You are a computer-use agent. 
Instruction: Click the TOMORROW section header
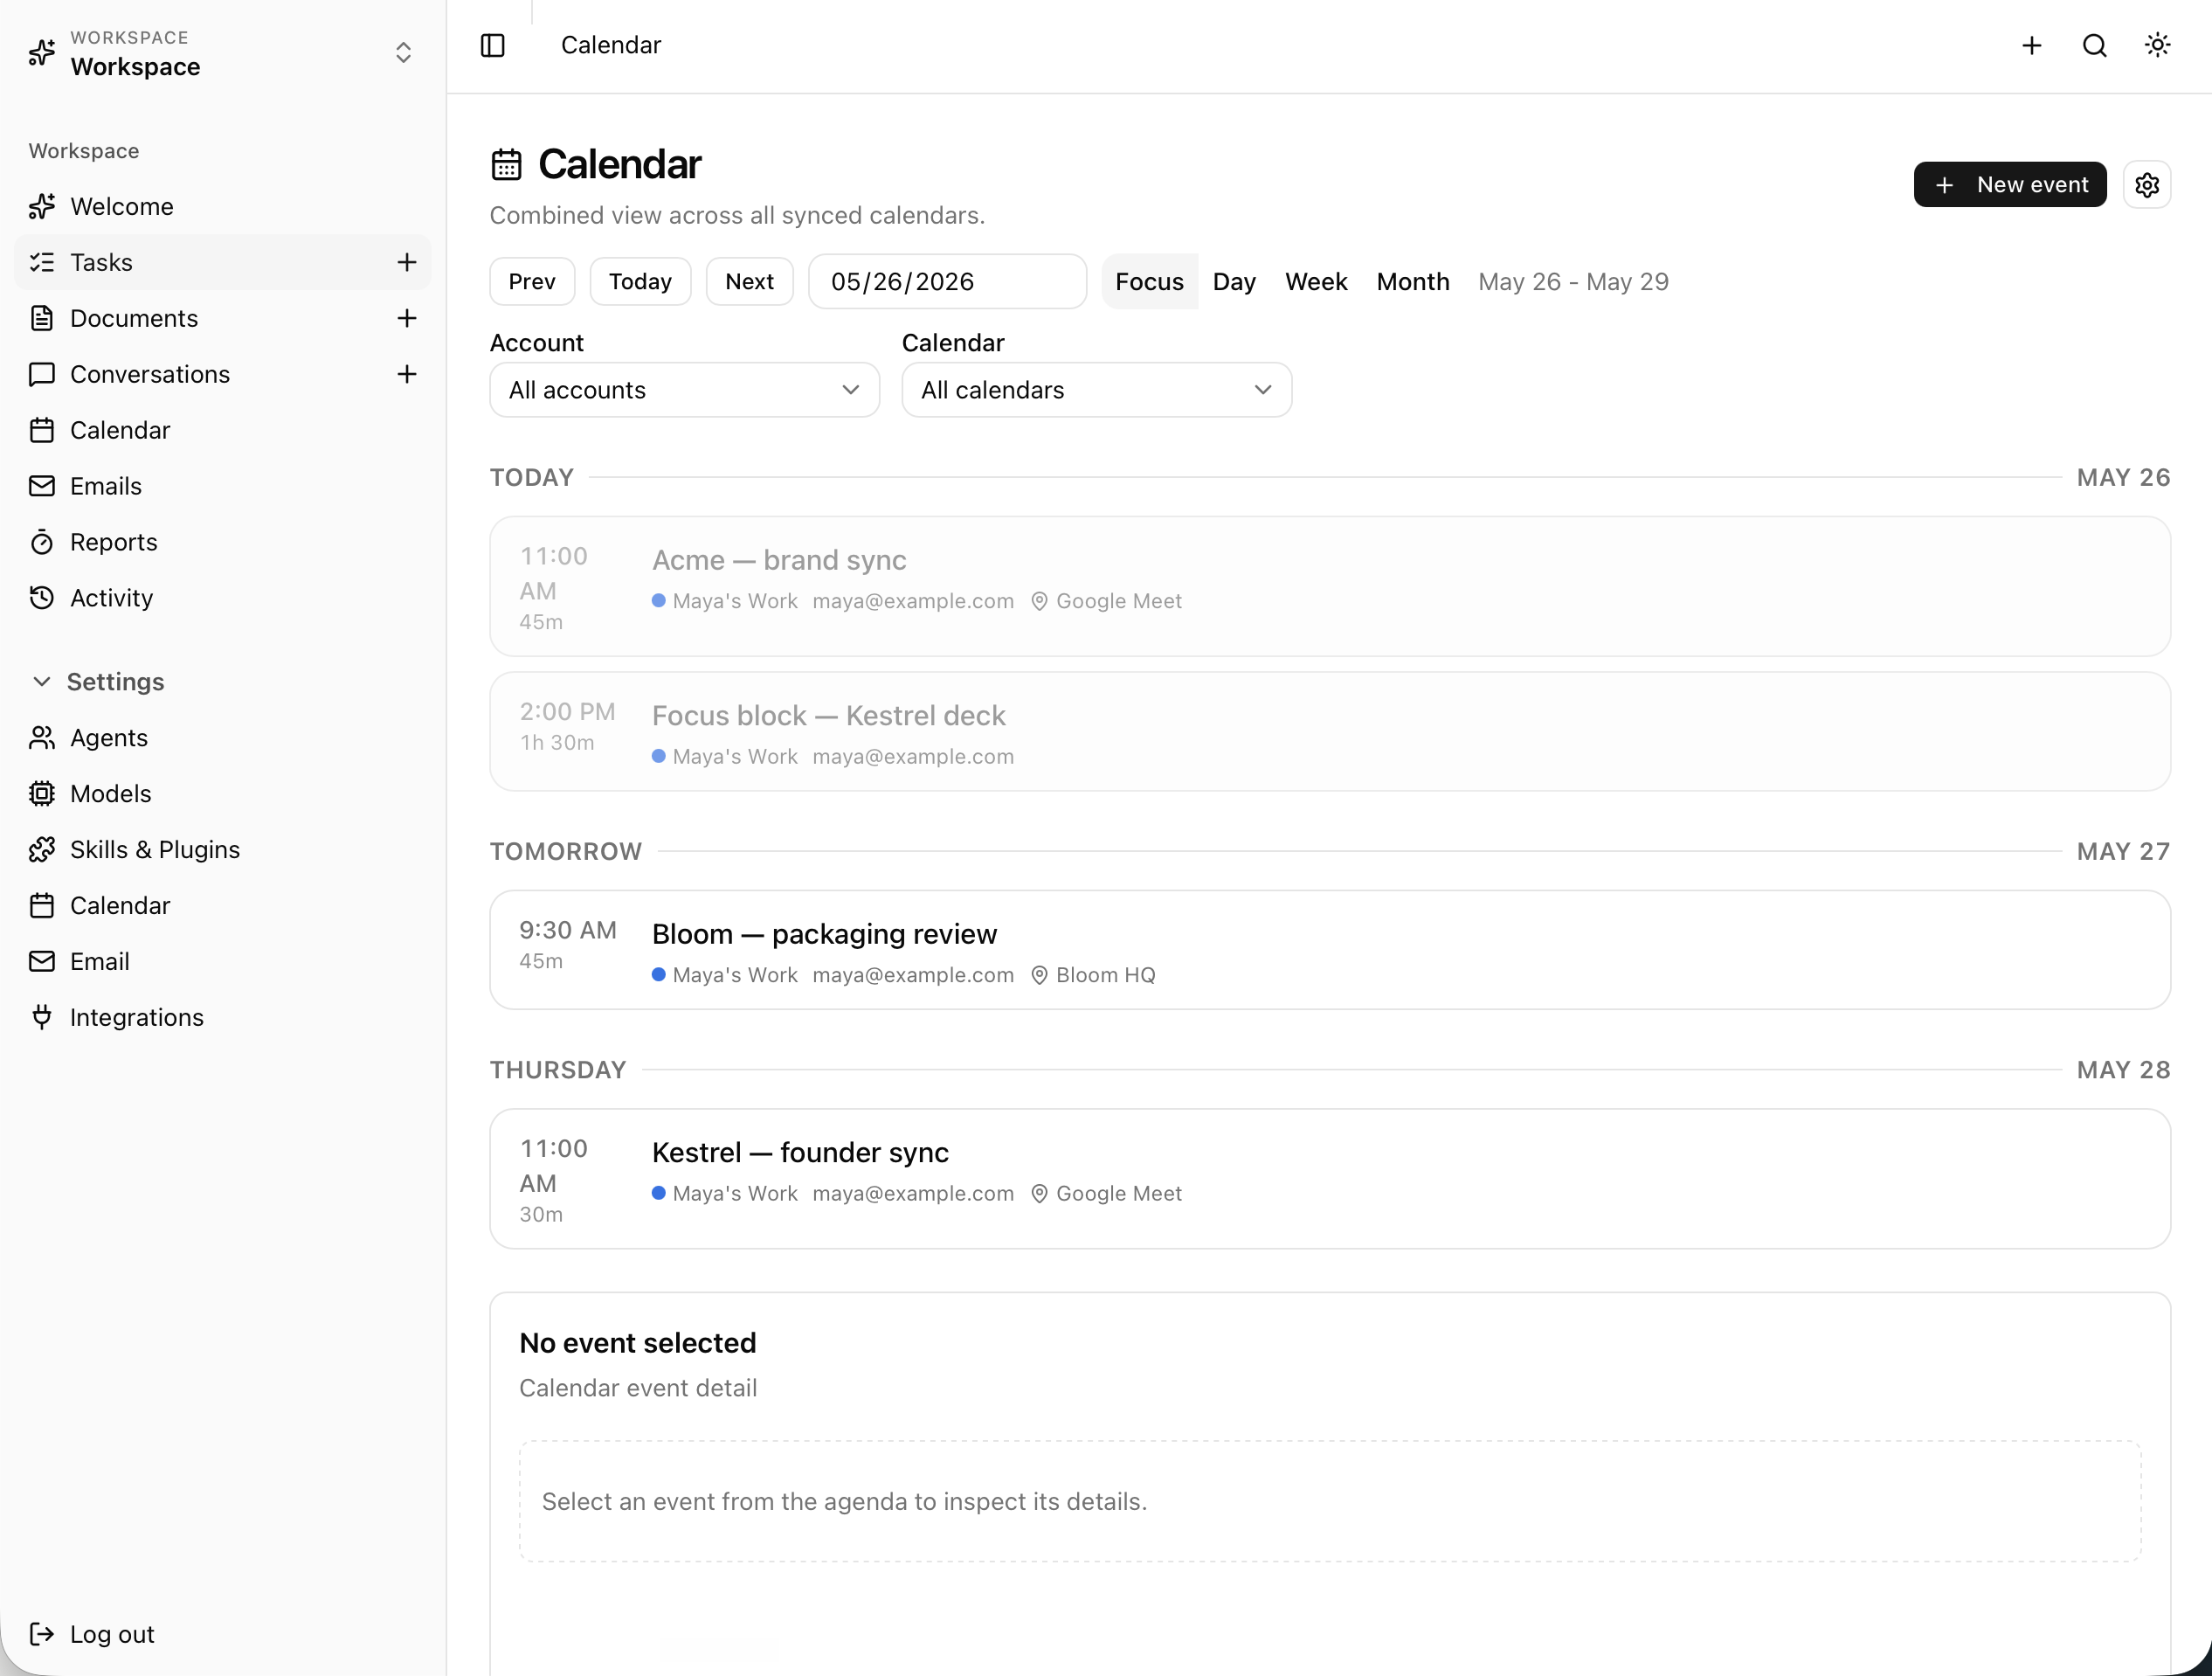point(565,852)
